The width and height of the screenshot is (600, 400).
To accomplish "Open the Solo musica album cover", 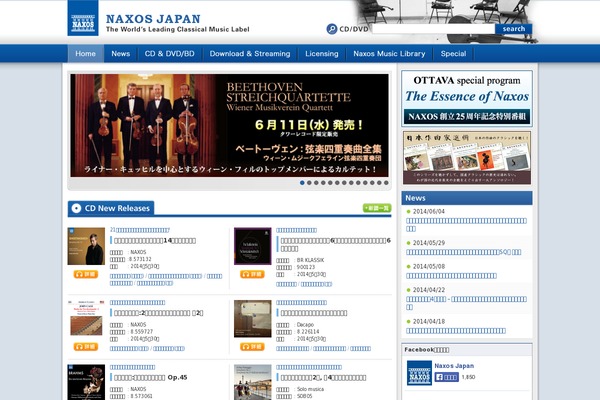I will tap(253, 382).
